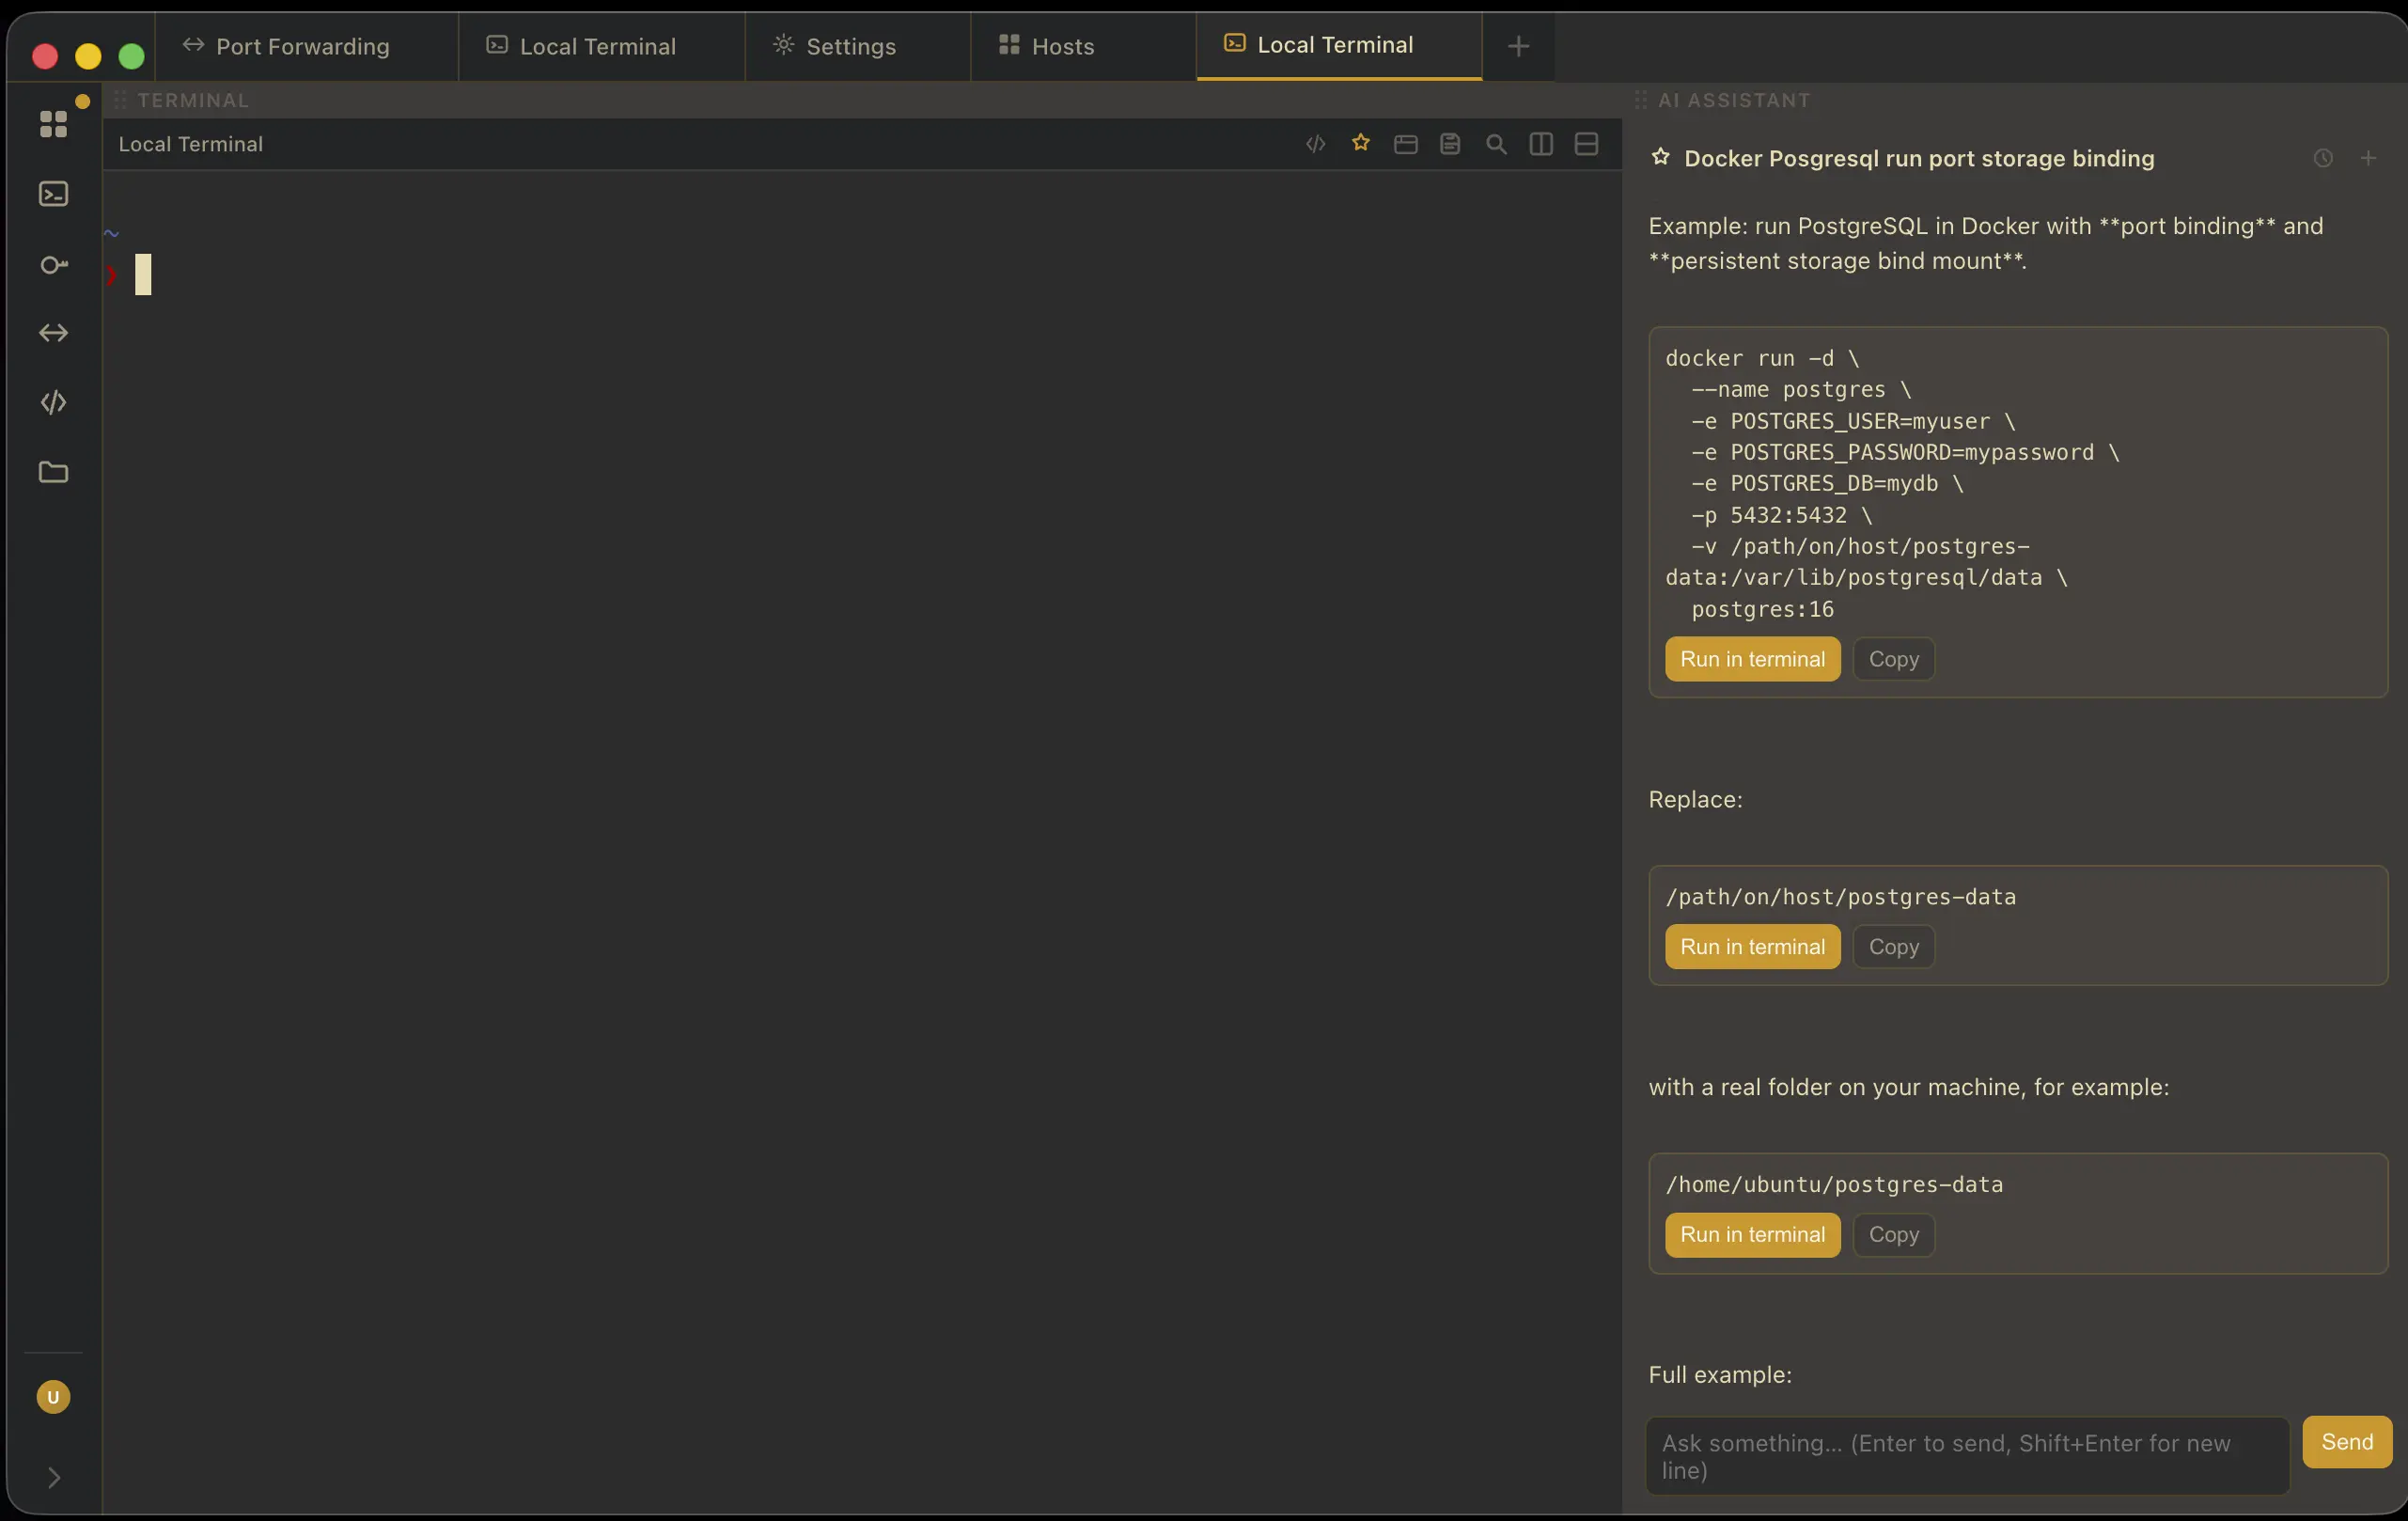Click the Local Terminal pane title
The width and height of the screenshot is (2408, 1521).
coord(191,144)
